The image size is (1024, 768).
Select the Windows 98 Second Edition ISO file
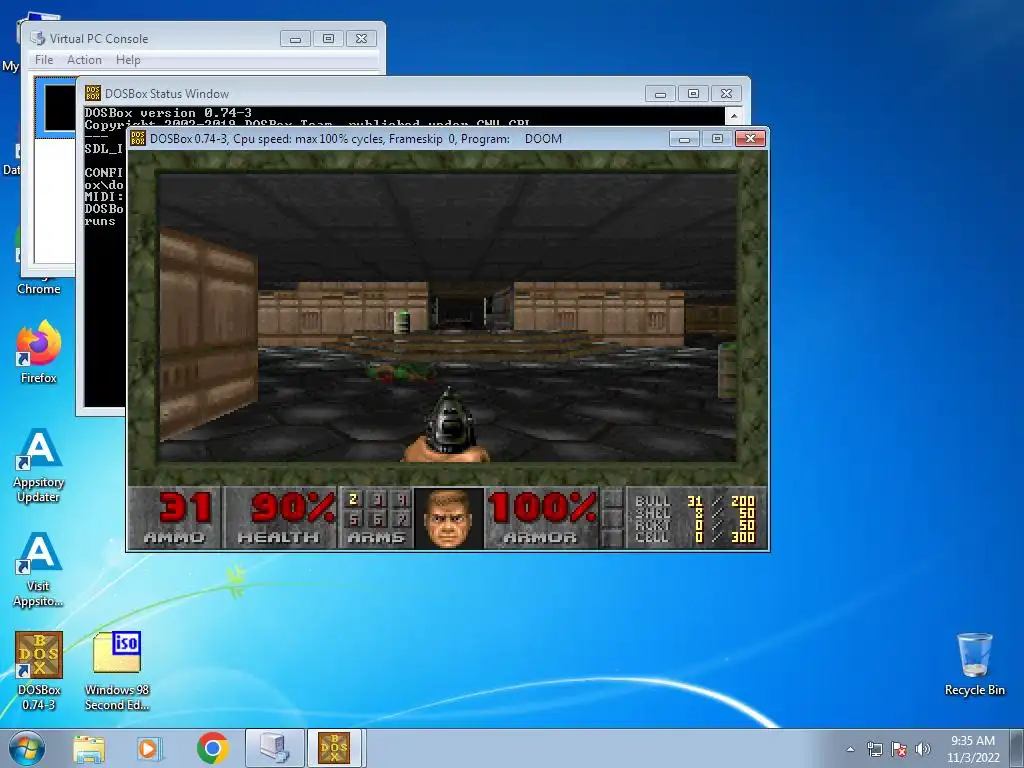click(117, 671)
